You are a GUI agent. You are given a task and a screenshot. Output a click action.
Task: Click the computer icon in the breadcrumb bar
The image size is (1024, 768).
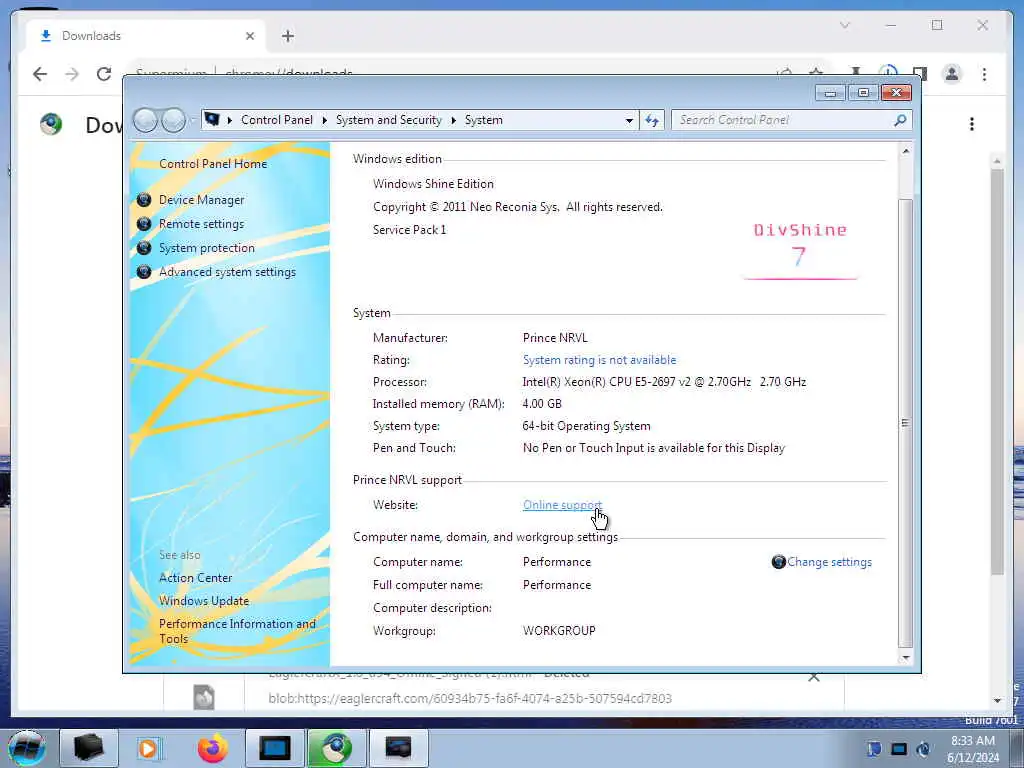tap(212, 120)
